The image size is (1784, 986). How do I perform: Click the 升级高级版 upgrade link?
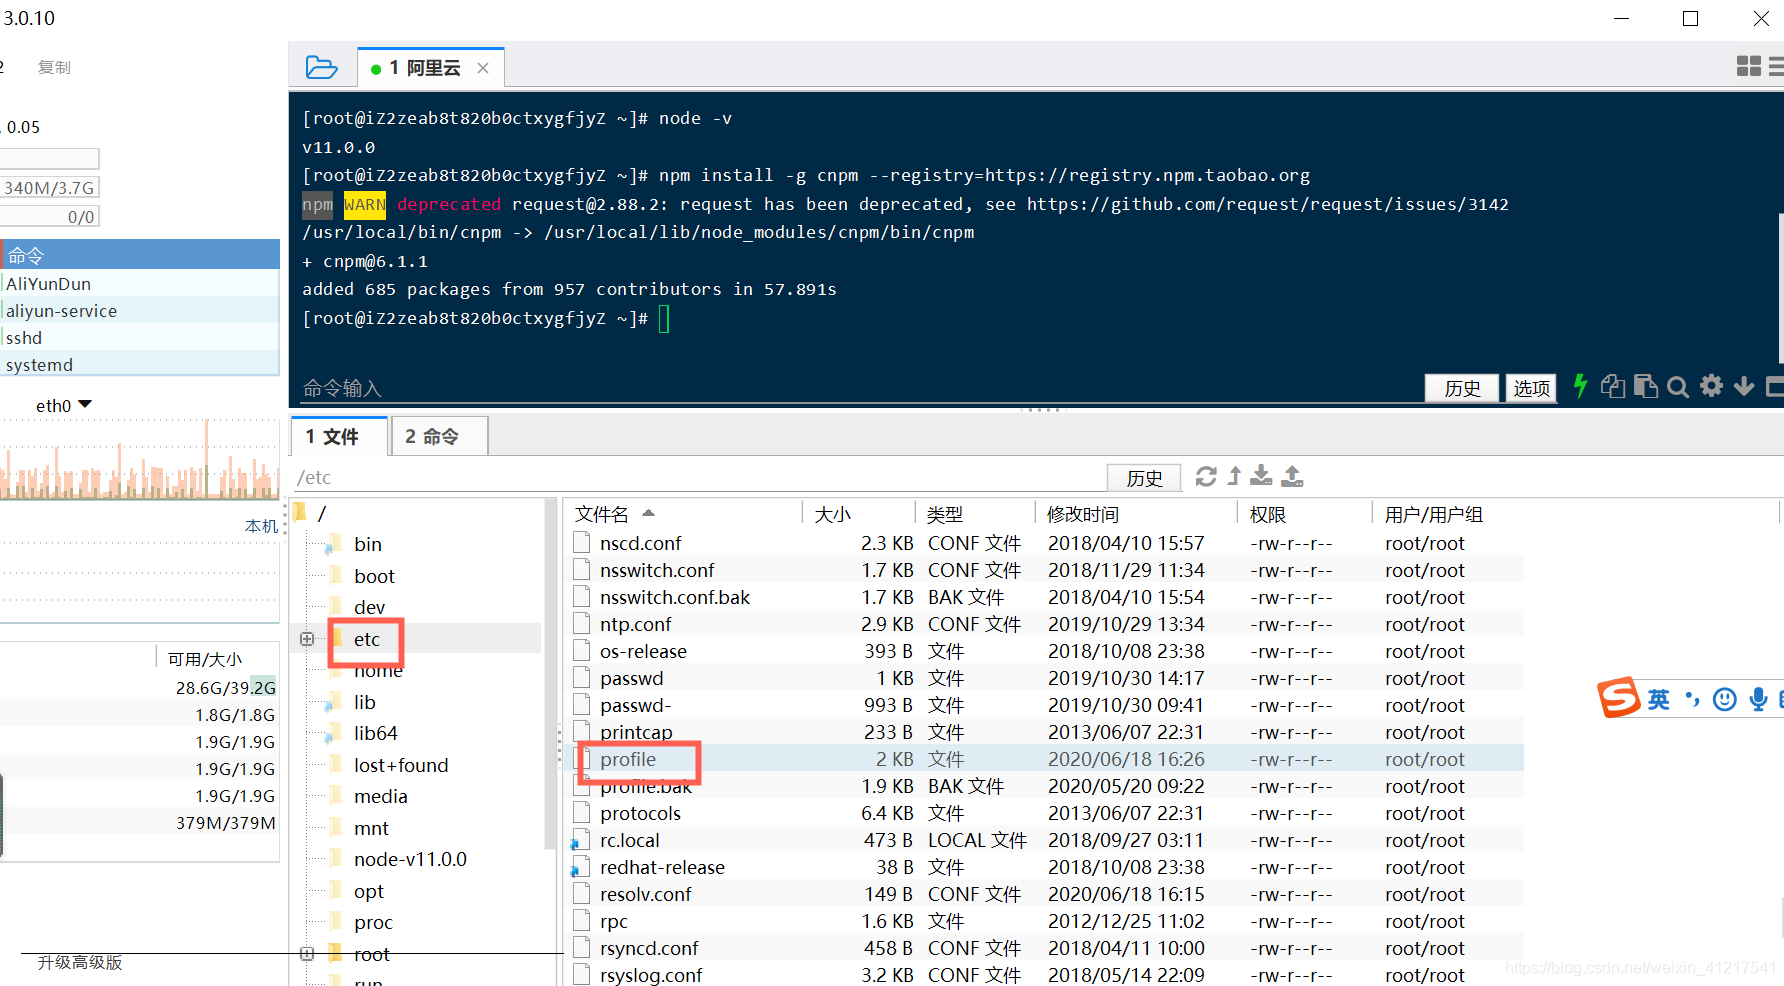pos(79,962)
